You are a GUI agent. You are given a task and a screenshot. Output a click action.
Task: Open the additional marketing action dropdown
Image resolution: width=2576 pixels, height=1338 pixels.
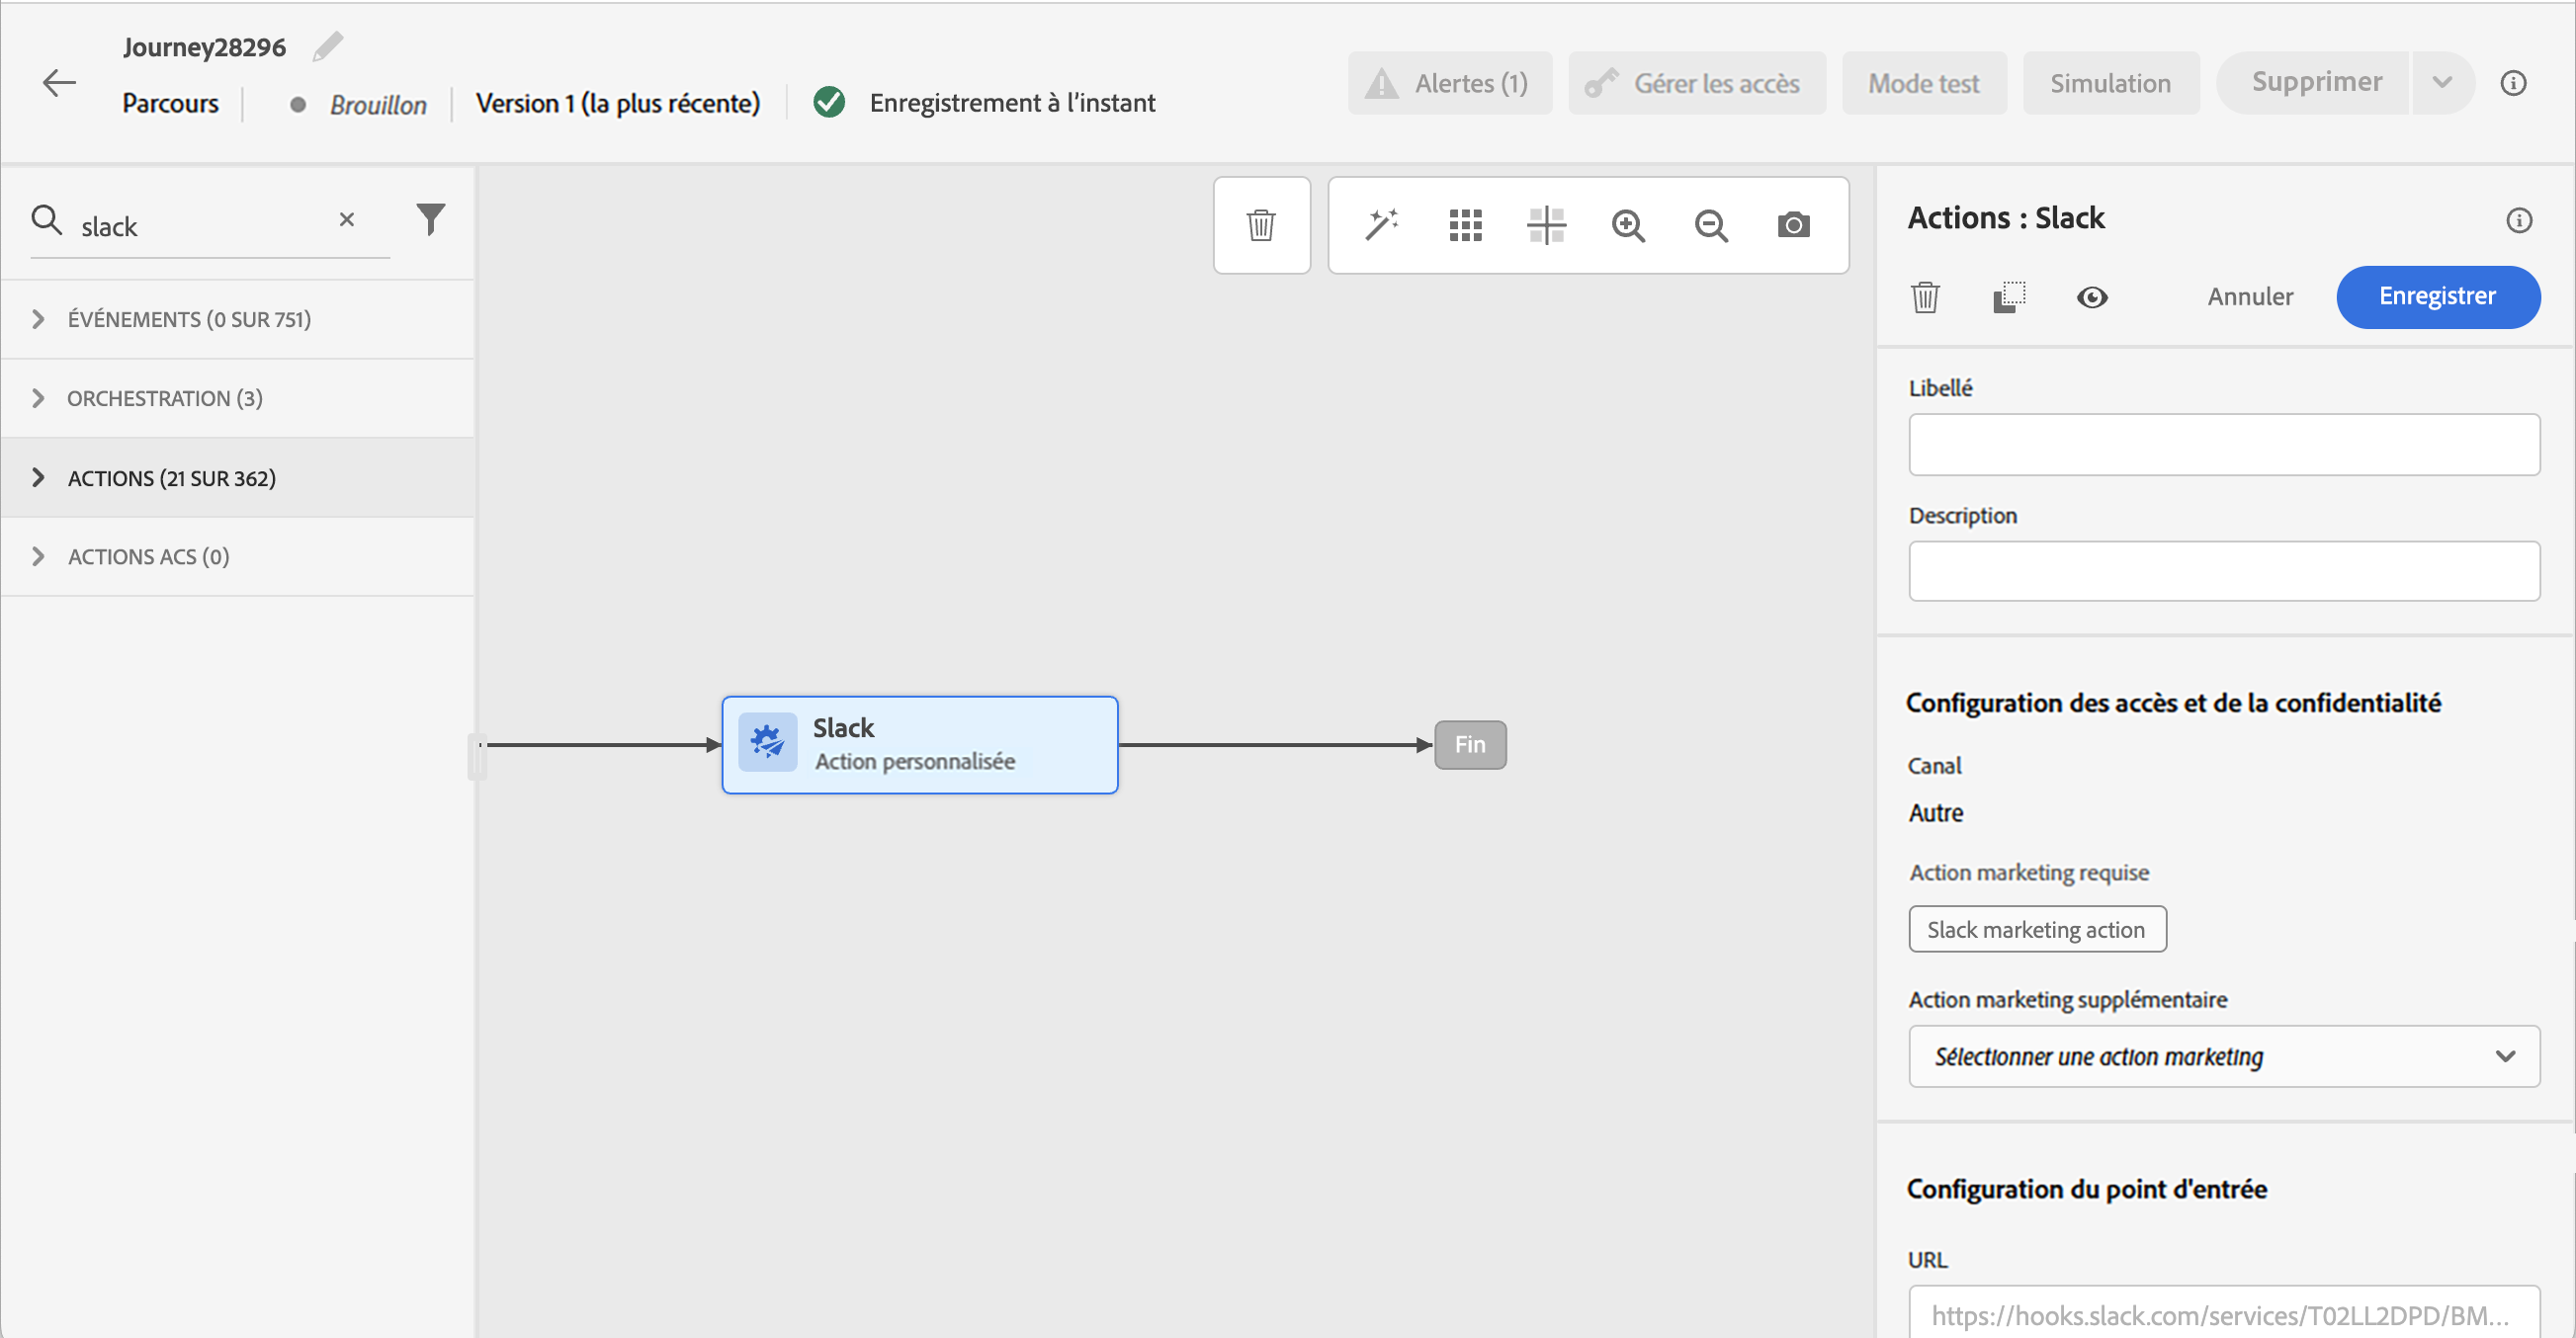(2223, 1056)
